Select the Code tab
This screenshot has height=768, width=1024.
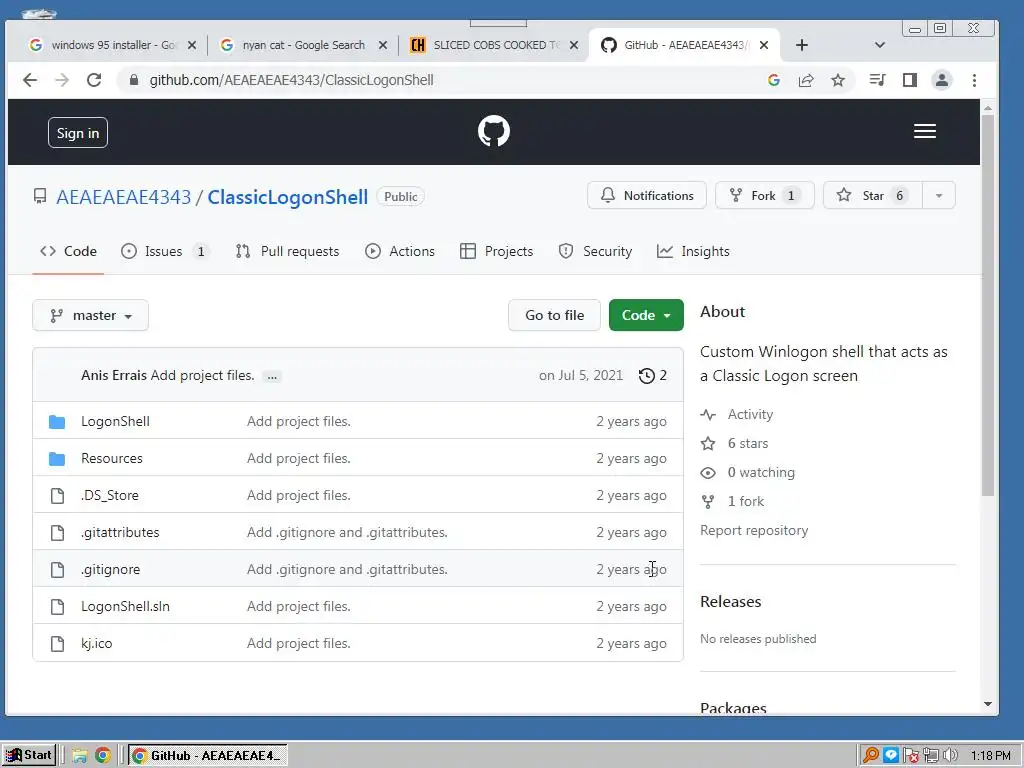[68, 251]
